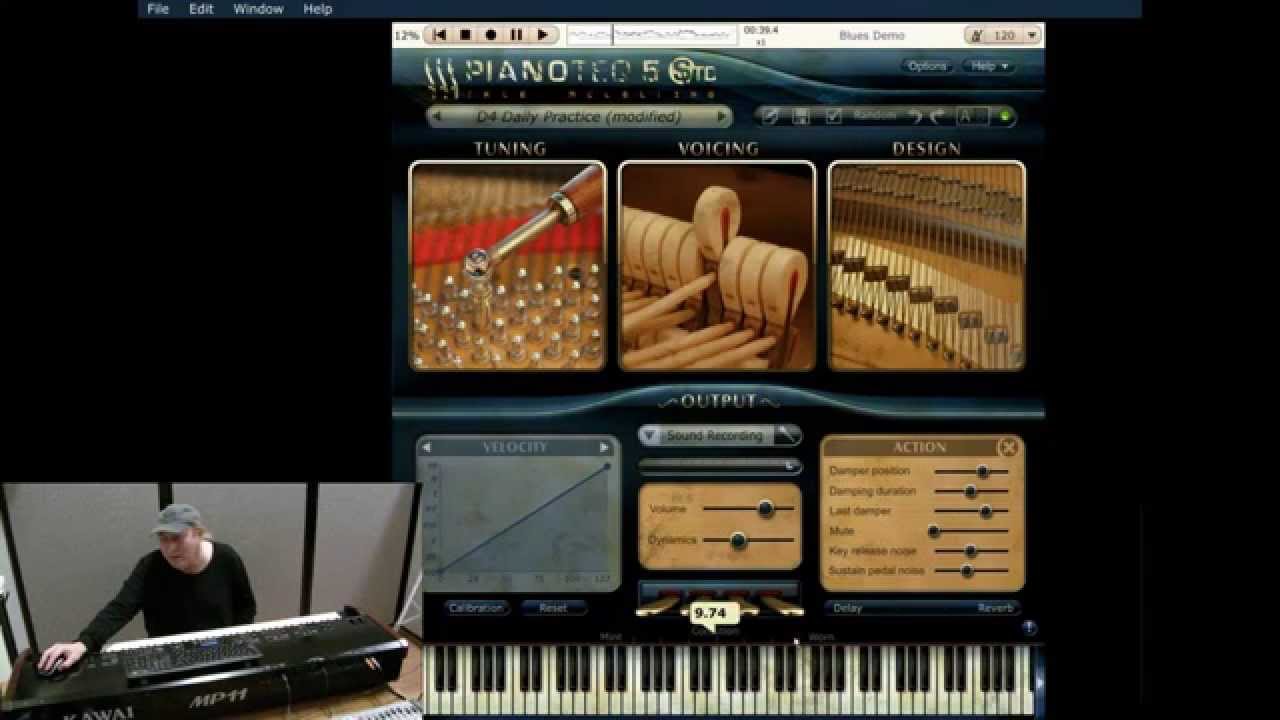Toggle the metronome icon
Screen dimensions: 1280x720
pyautogui.click(x=978, y=35)
